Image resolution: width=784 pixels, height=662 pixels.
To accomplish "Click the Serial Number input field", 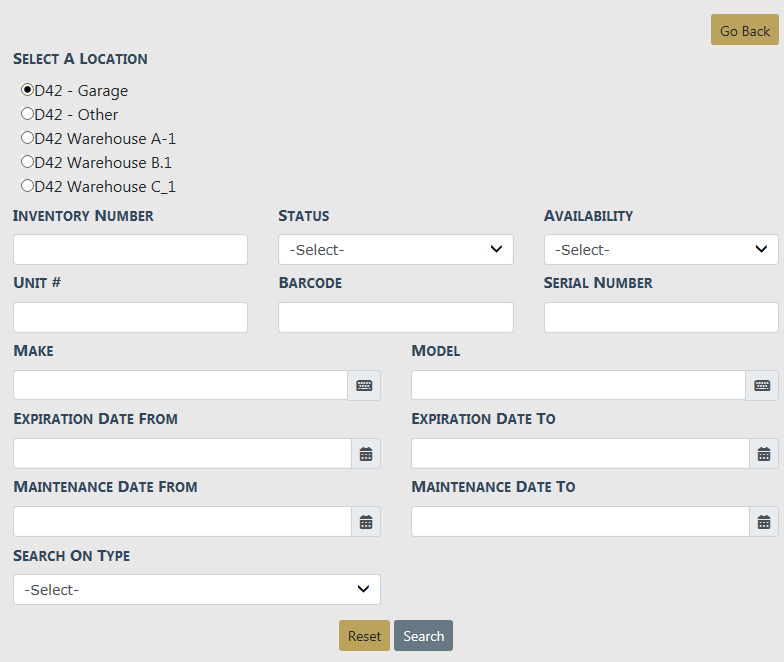I will point(661,317).
